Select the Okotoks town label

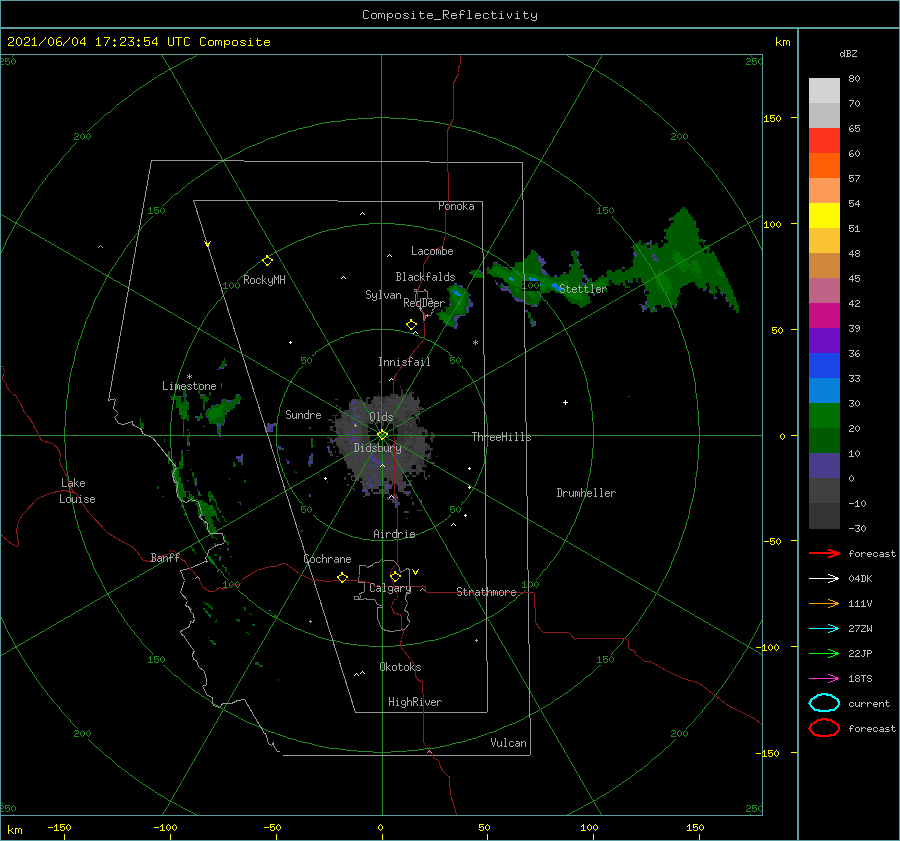click(400, 667)
